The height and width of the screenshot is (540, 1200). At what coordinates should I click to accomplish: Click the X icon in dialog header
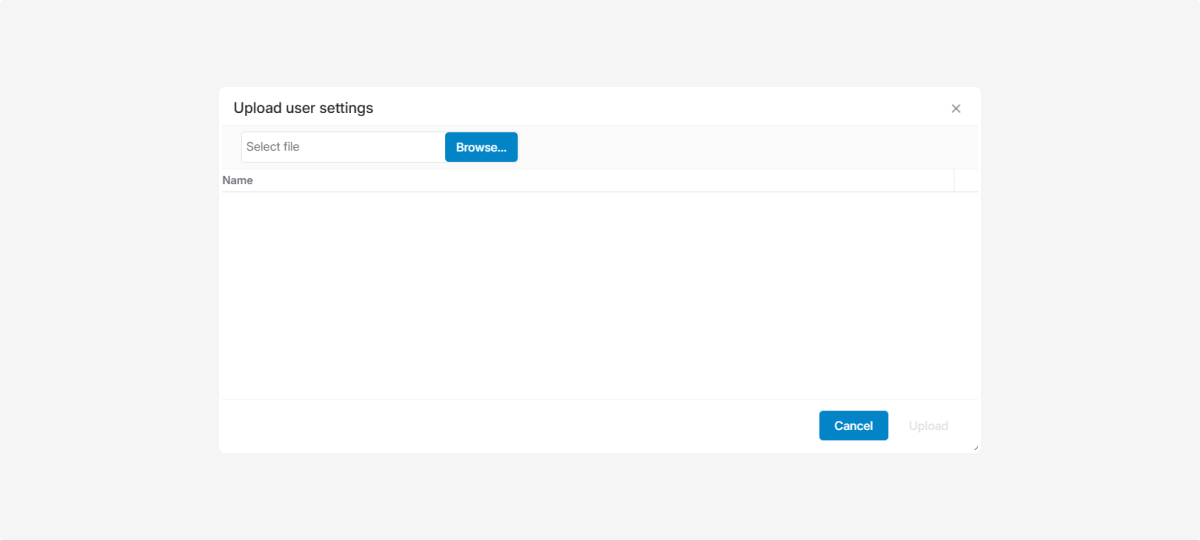(x=956, y=109)
